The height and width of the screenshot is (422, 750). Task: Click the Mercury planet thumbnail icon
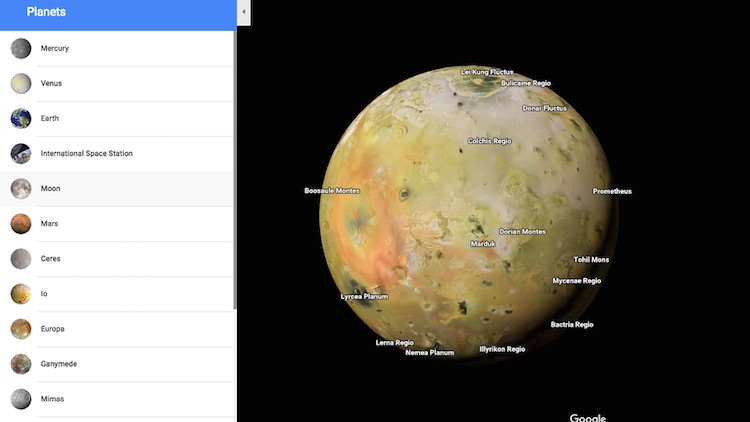21,48
